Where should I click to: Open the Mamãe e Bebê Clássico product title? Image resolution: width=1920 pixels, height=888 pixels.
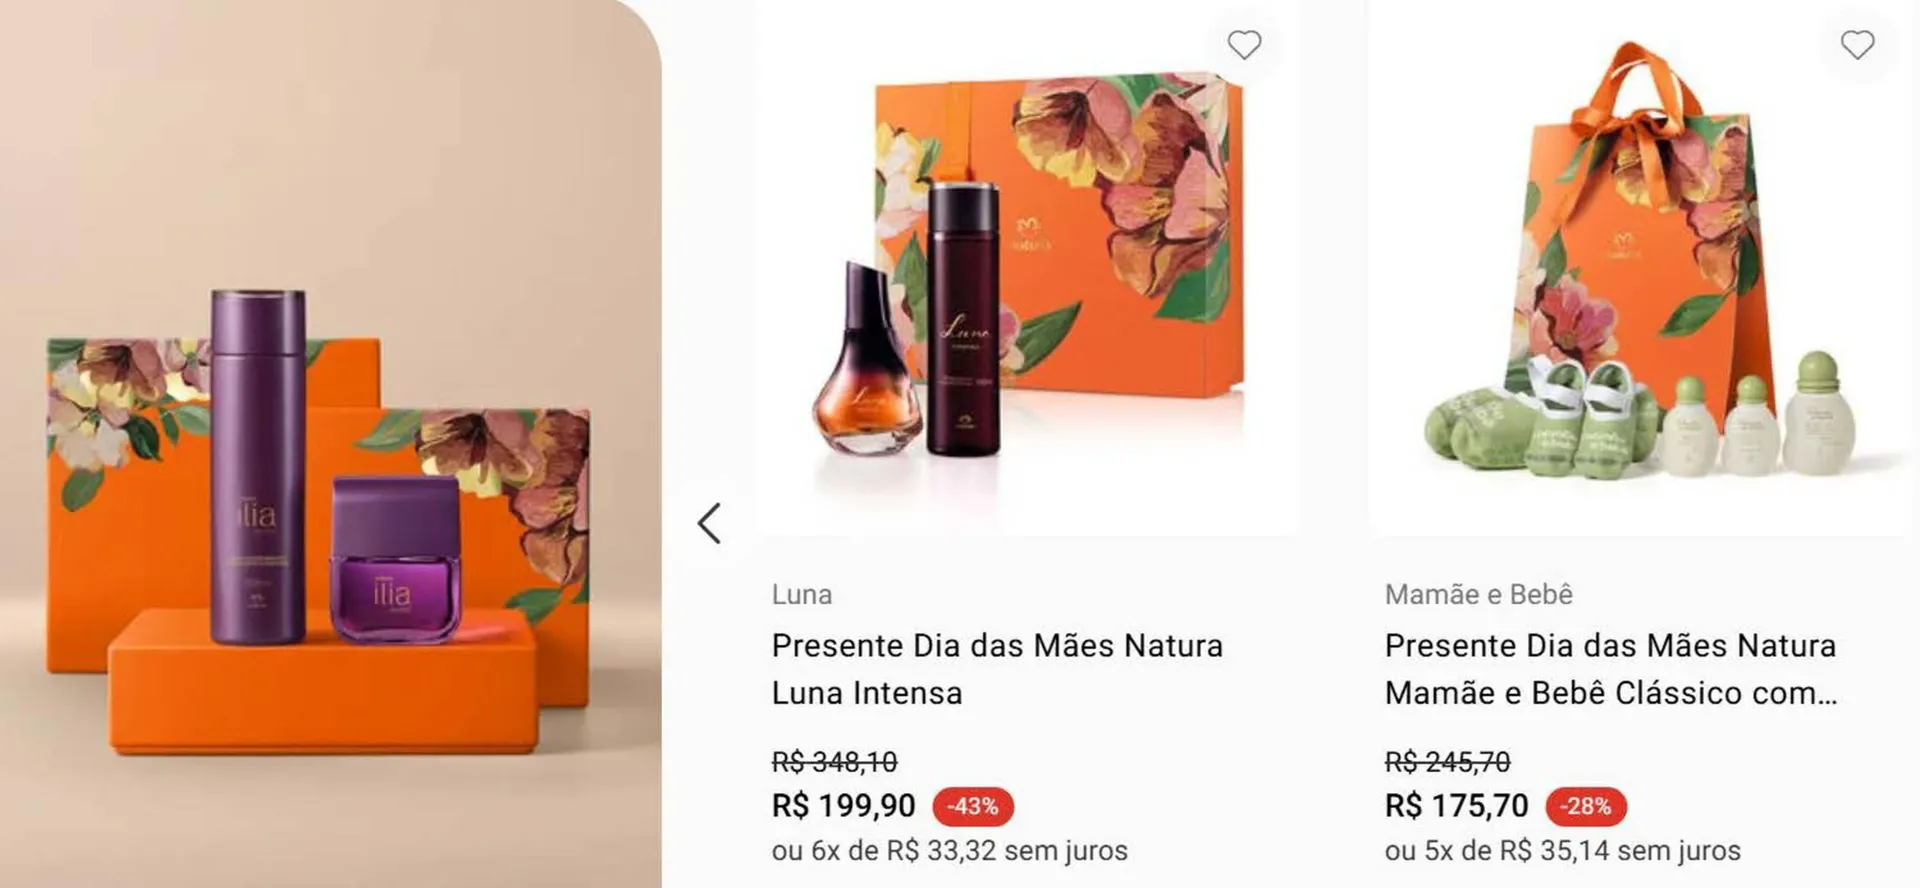[x=1610, y=668]
